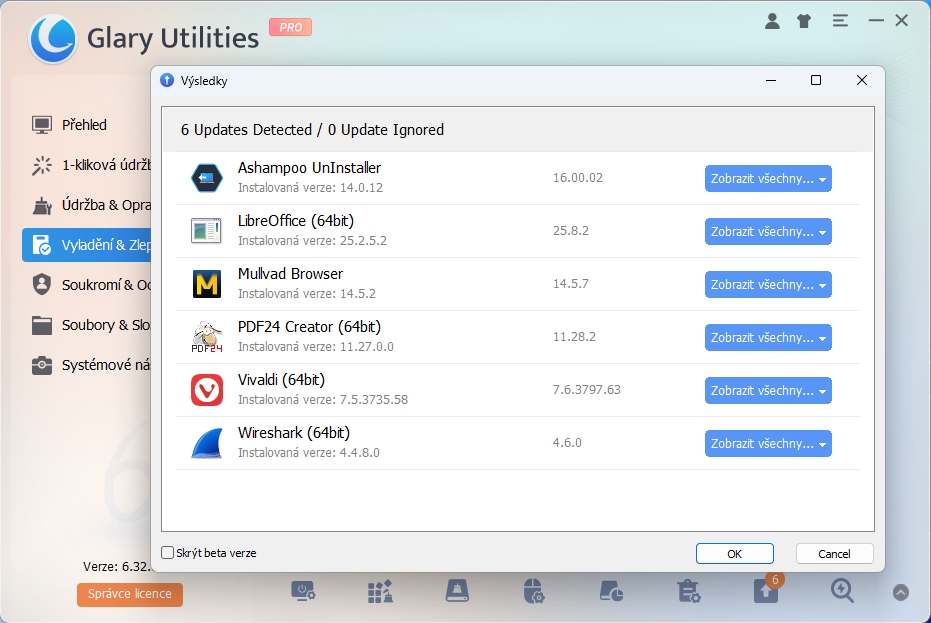Open the disk cleaner drive icon
Image resolution: width=931 pixels, height=623 pixels.
457,591
